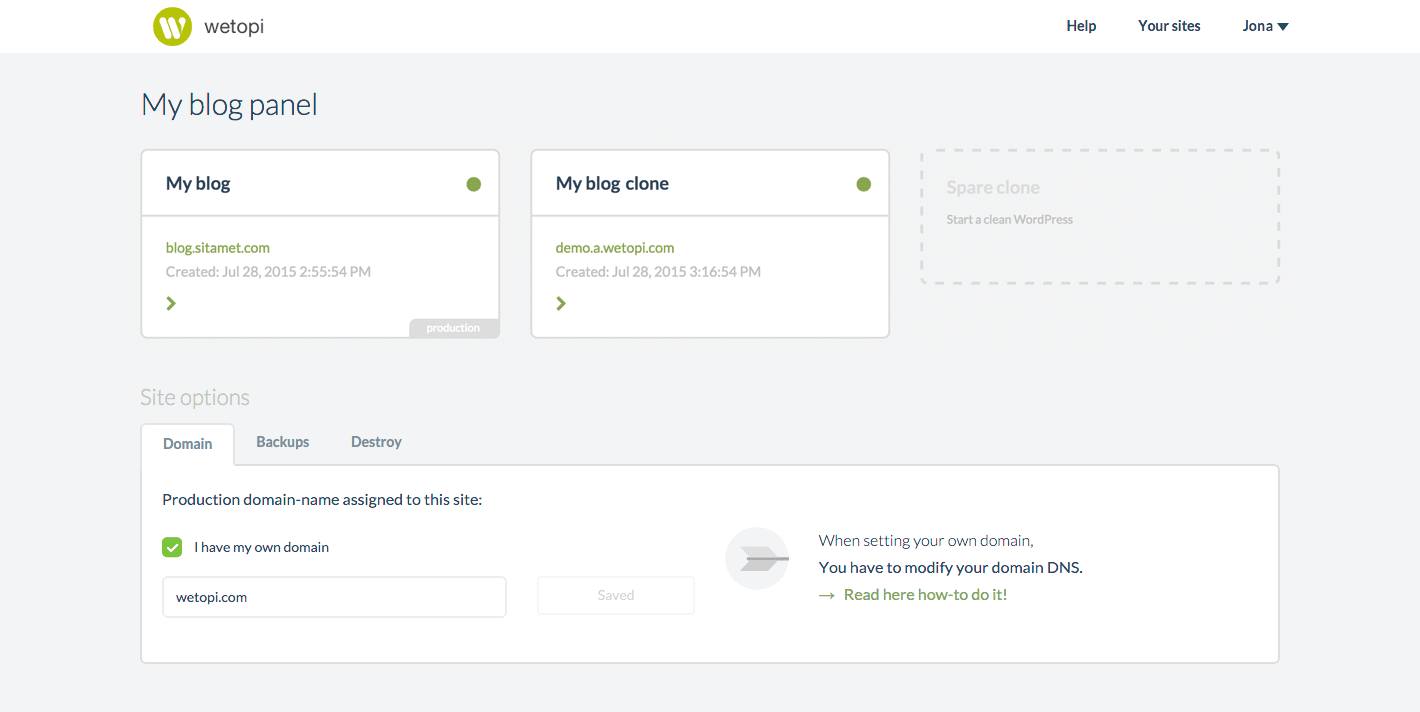The height and width of the screenshot is (712, 1420).
Task: Click the Saved button
Action: [x=616, y=595]
